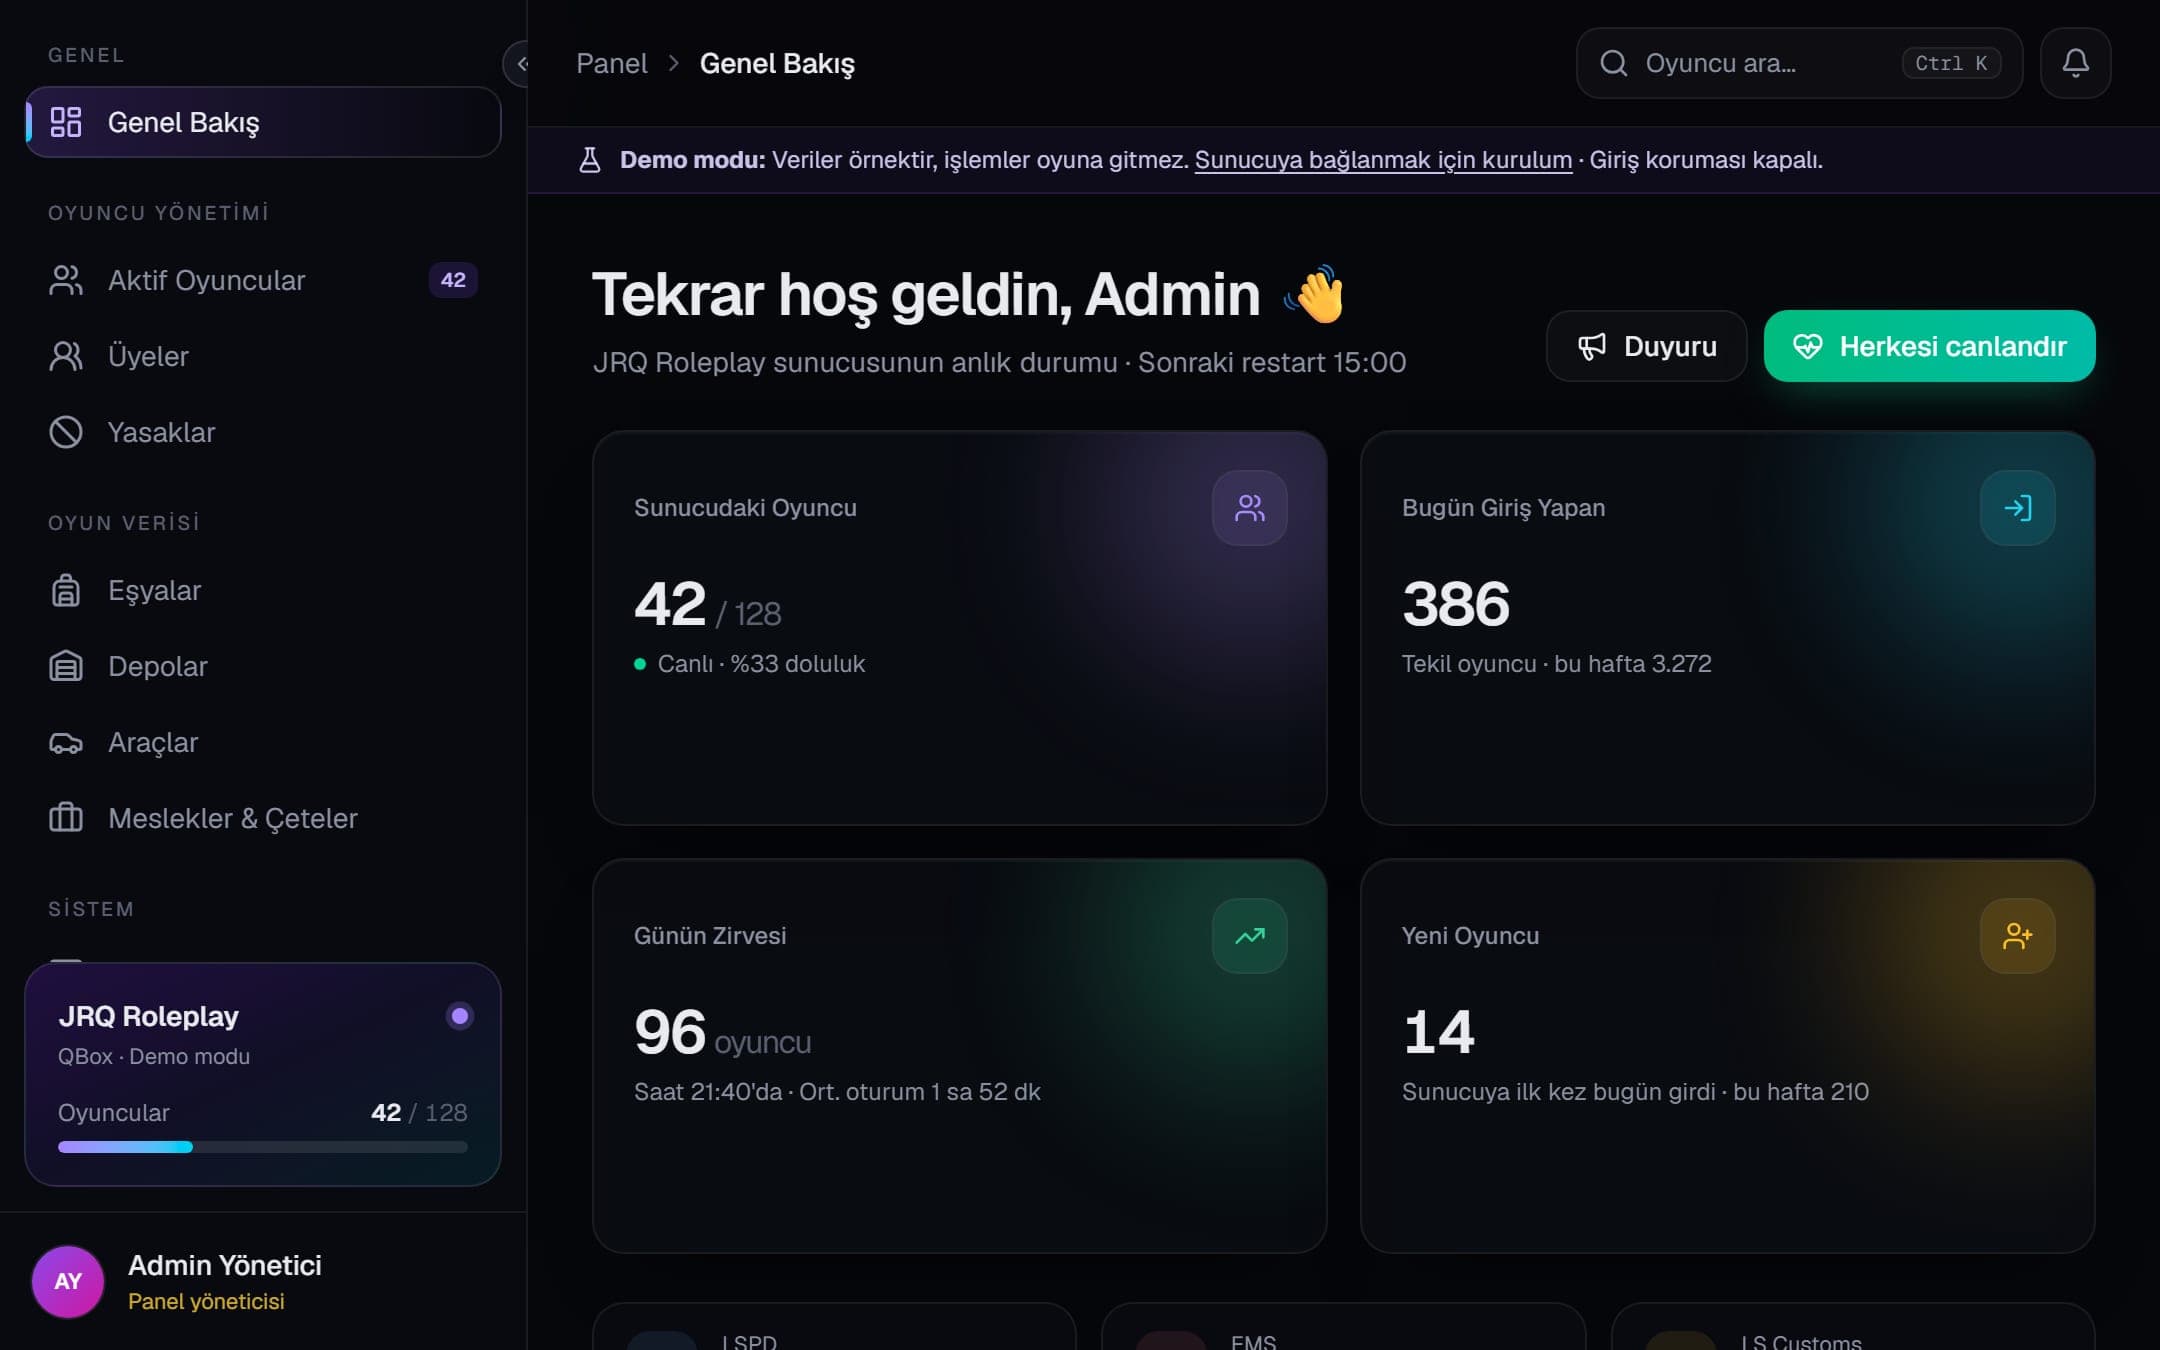The width and height of the screenshot is (2160, 1350).
Task: Click the Bugün Giriş Yapan login icon
Action: (x=2017, y=508)
